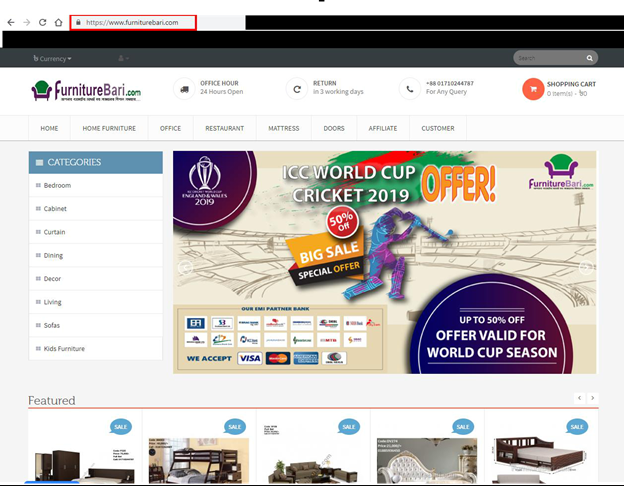Click SALE badge on bedroom set product
624x486 pixels.
point(121,427)
